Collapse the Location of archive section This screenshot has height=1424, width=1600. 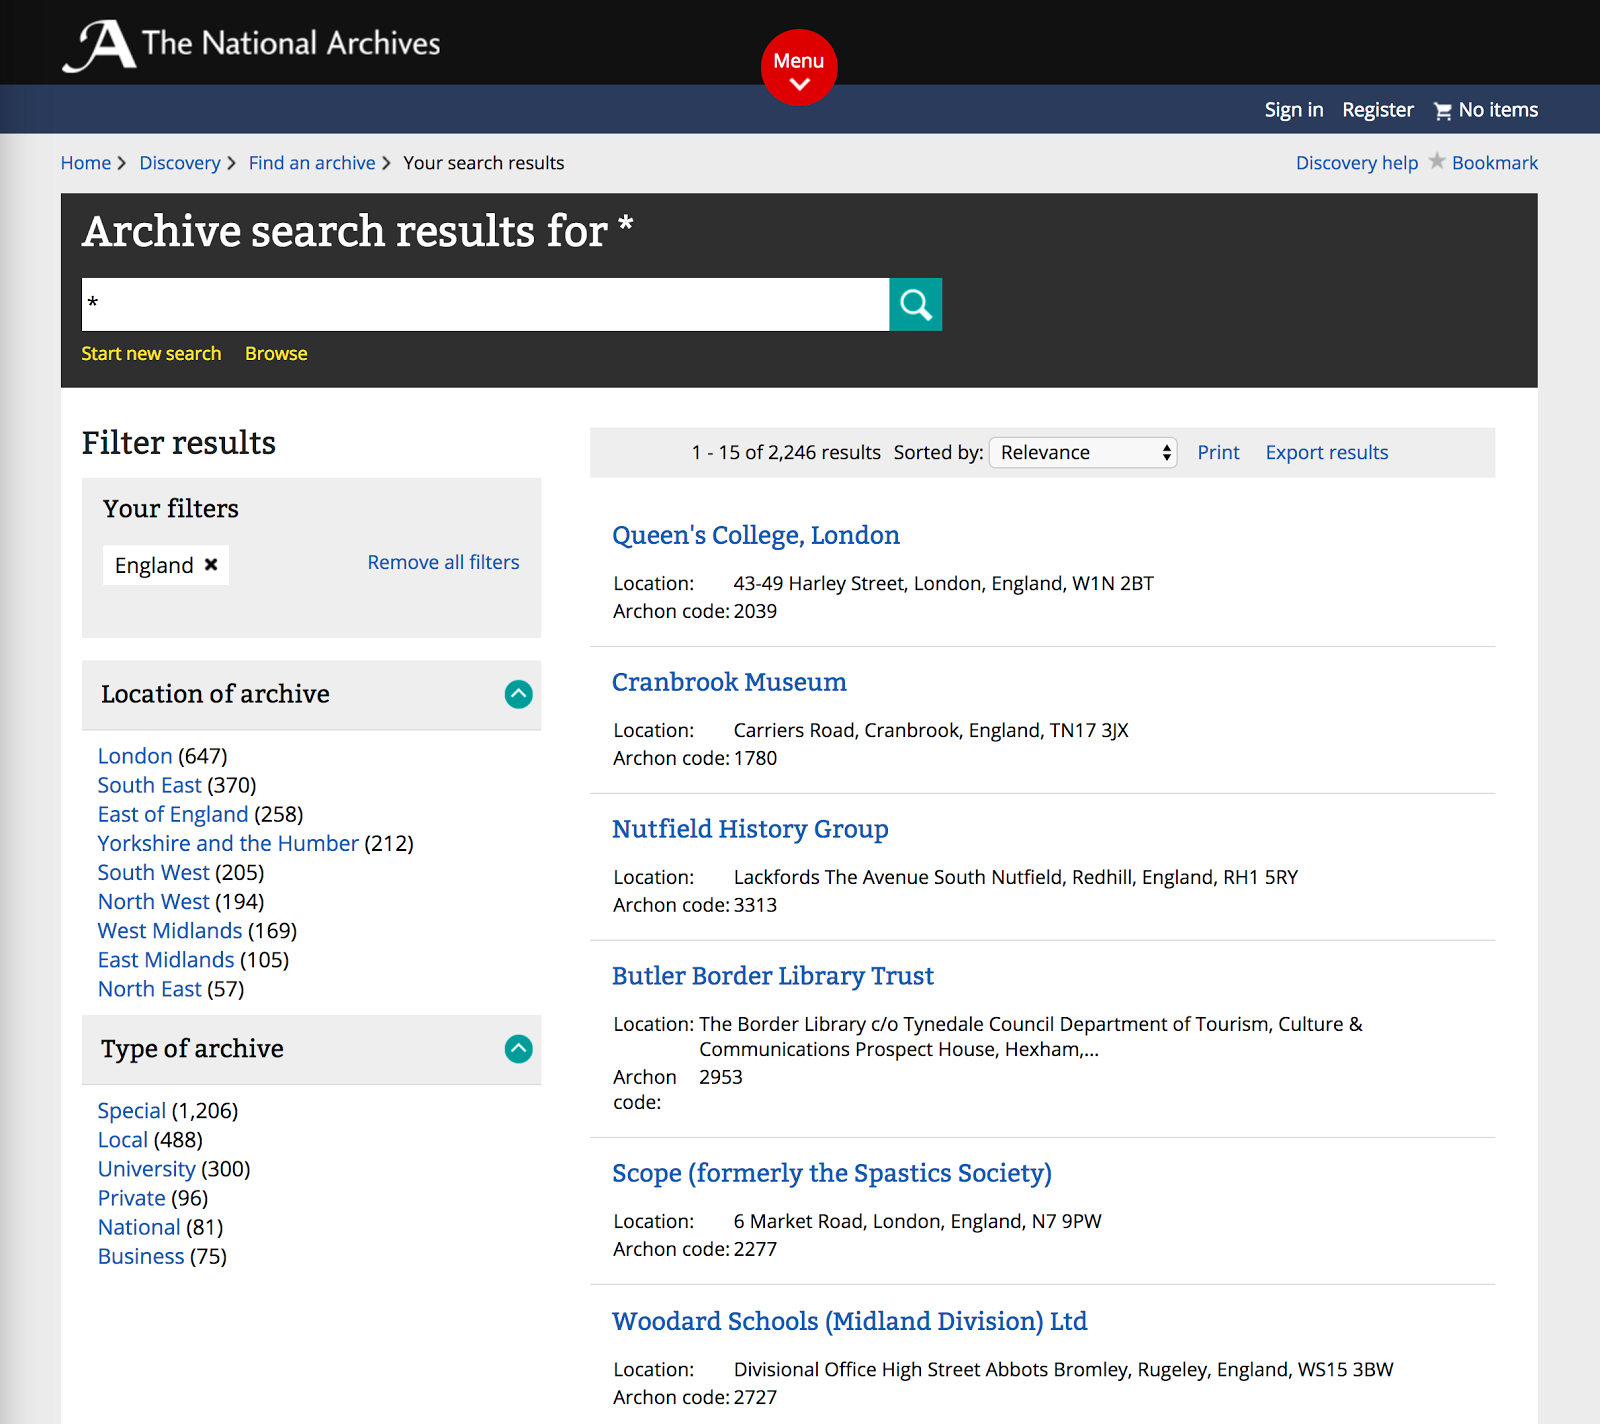click(518, 695)
